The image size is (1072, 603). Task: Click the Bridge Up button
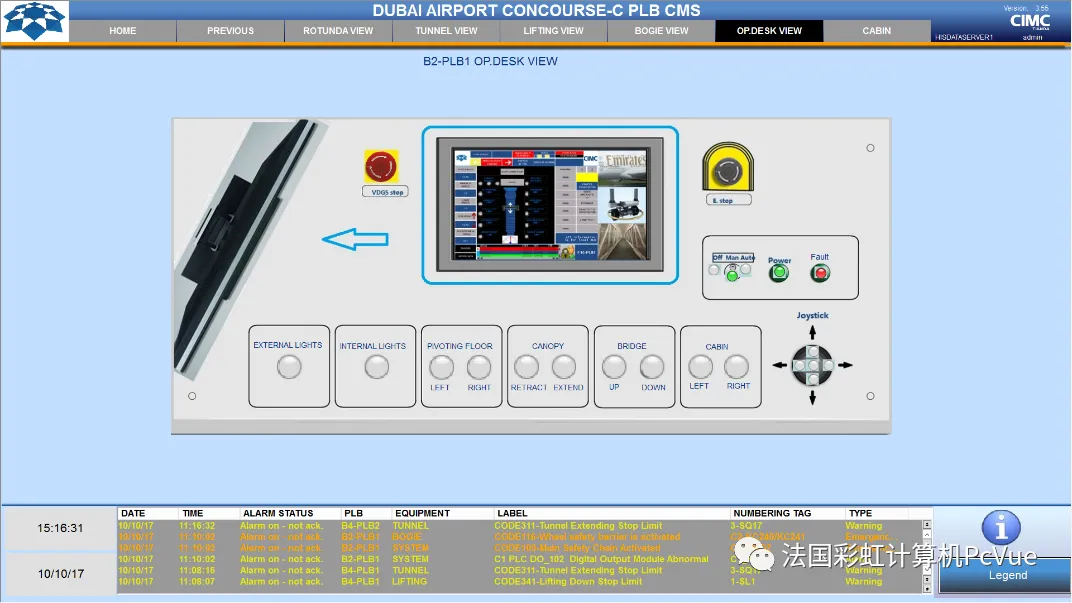click(x=614, y=367)
